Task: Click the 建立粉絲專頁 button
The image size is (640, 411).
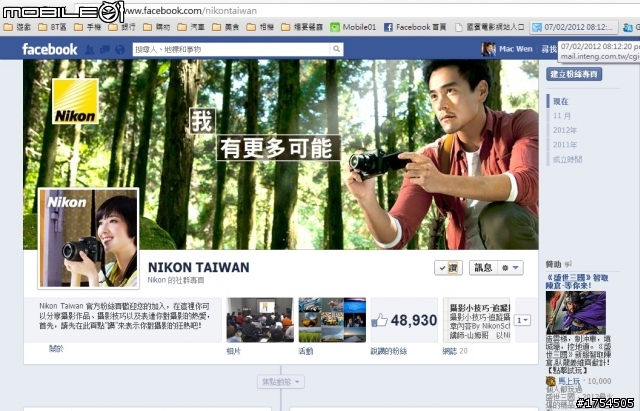Action: [x=574, y=74]
